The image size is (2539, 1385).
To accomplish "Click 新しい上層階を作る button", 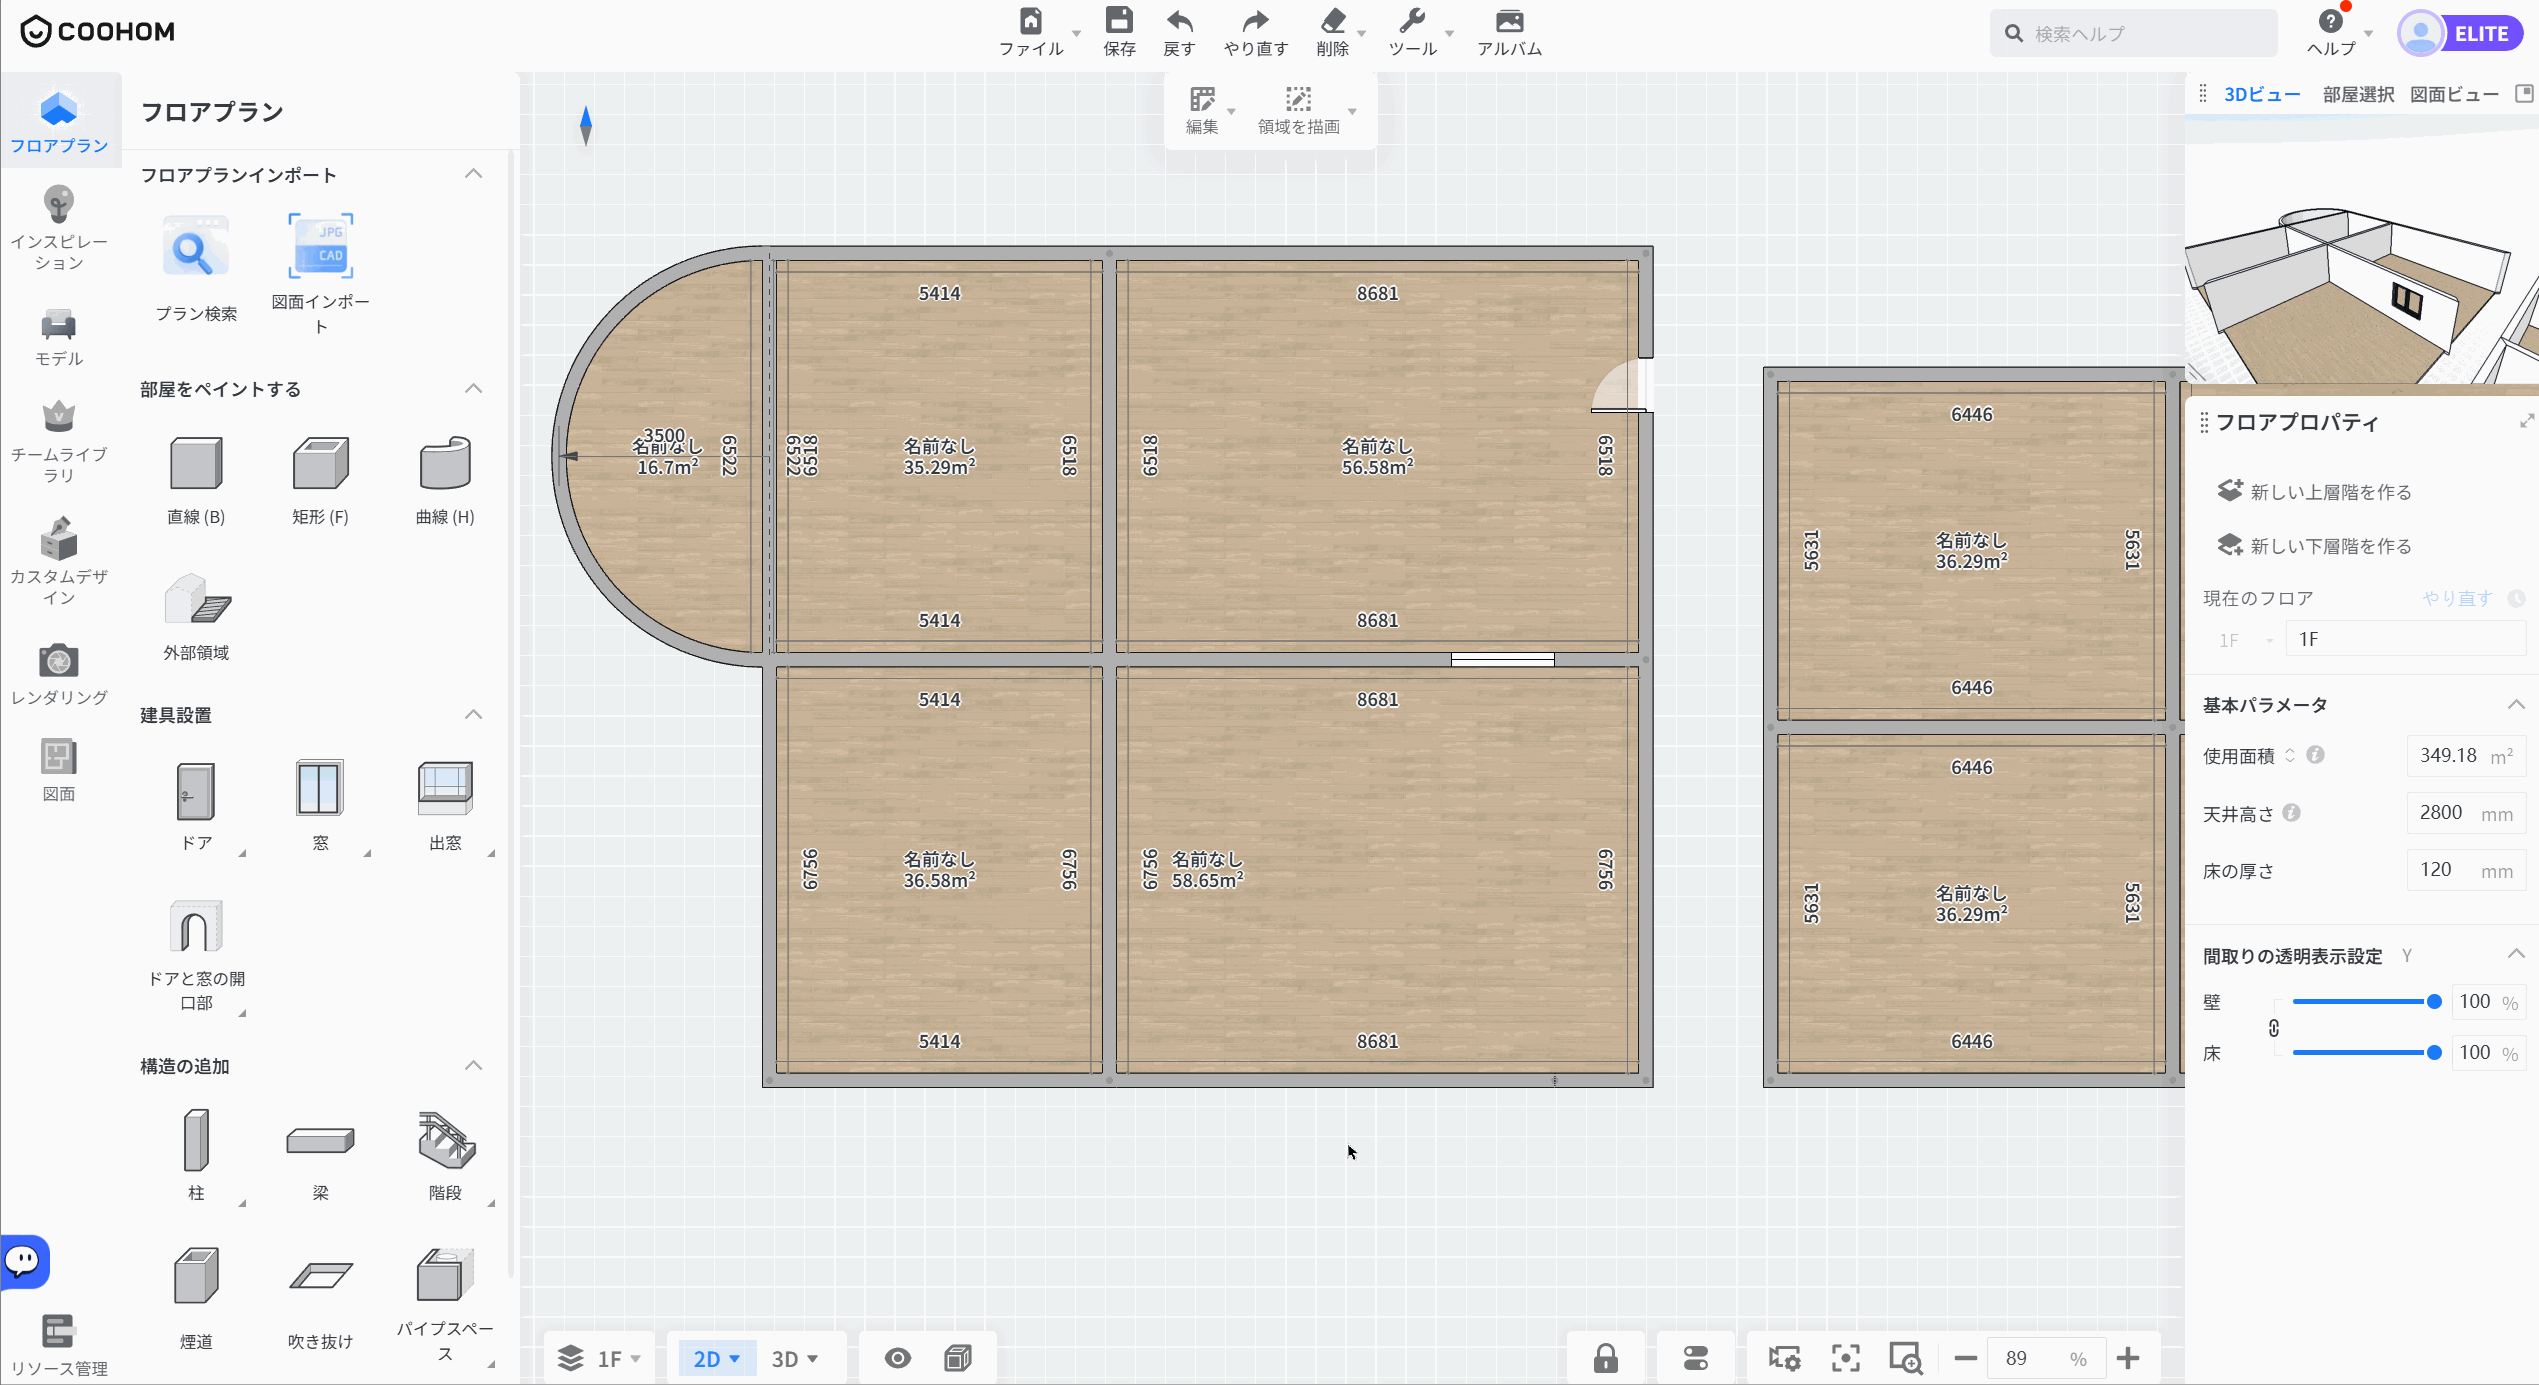I will point(2314,491).
